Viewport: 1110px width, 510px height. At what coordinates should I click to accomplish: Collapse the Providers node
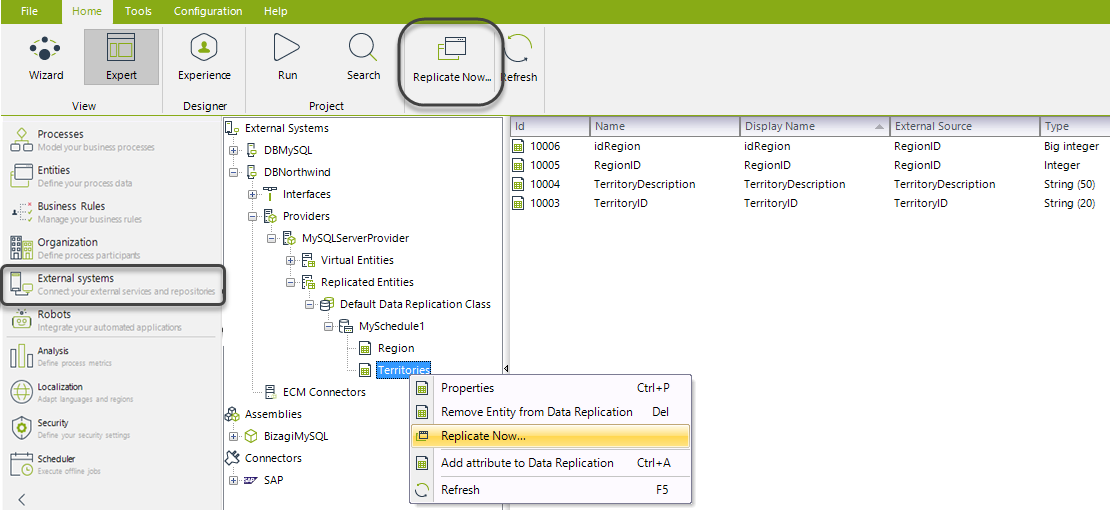(x=253, y=216)
